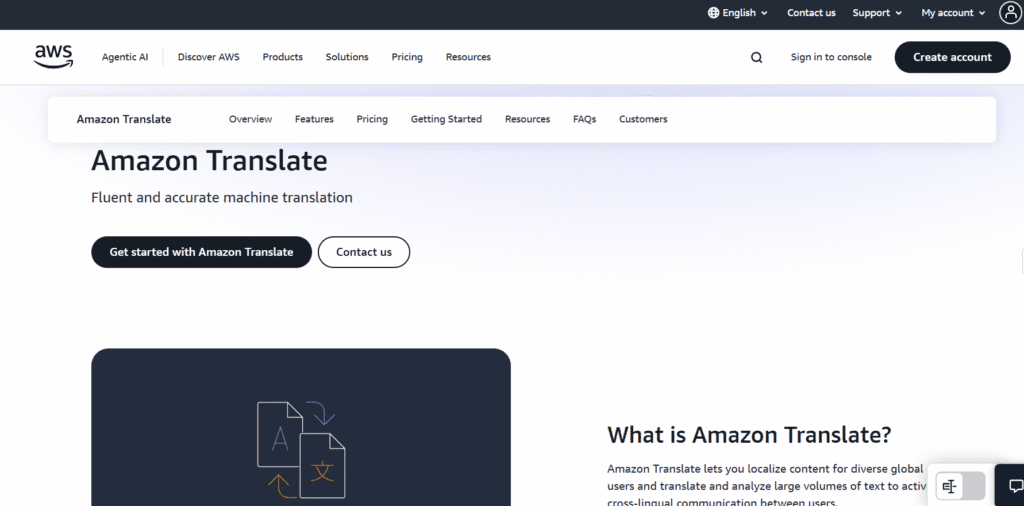Click the translate documents illustration

(301, 451)
